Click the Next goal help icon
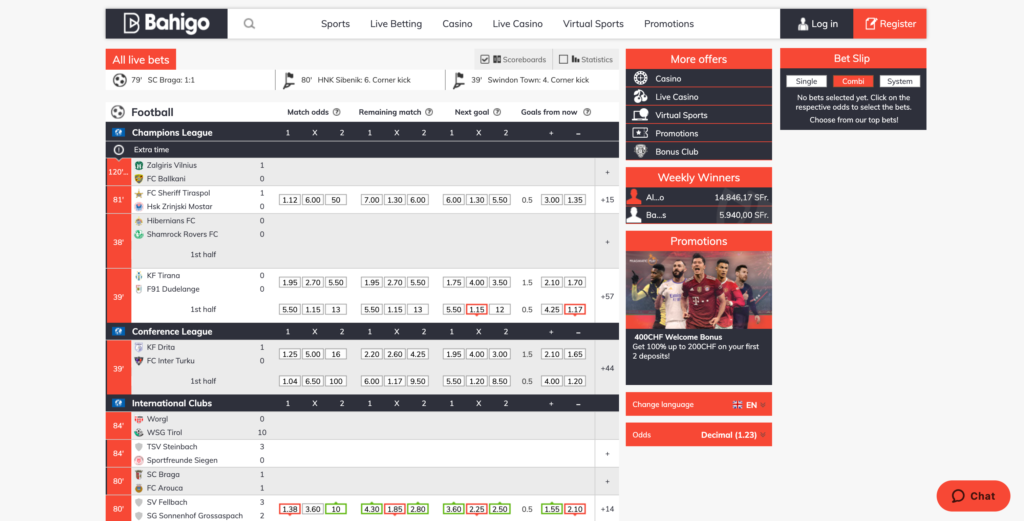This screenshot has width=1024, height=521. [497, 112]
